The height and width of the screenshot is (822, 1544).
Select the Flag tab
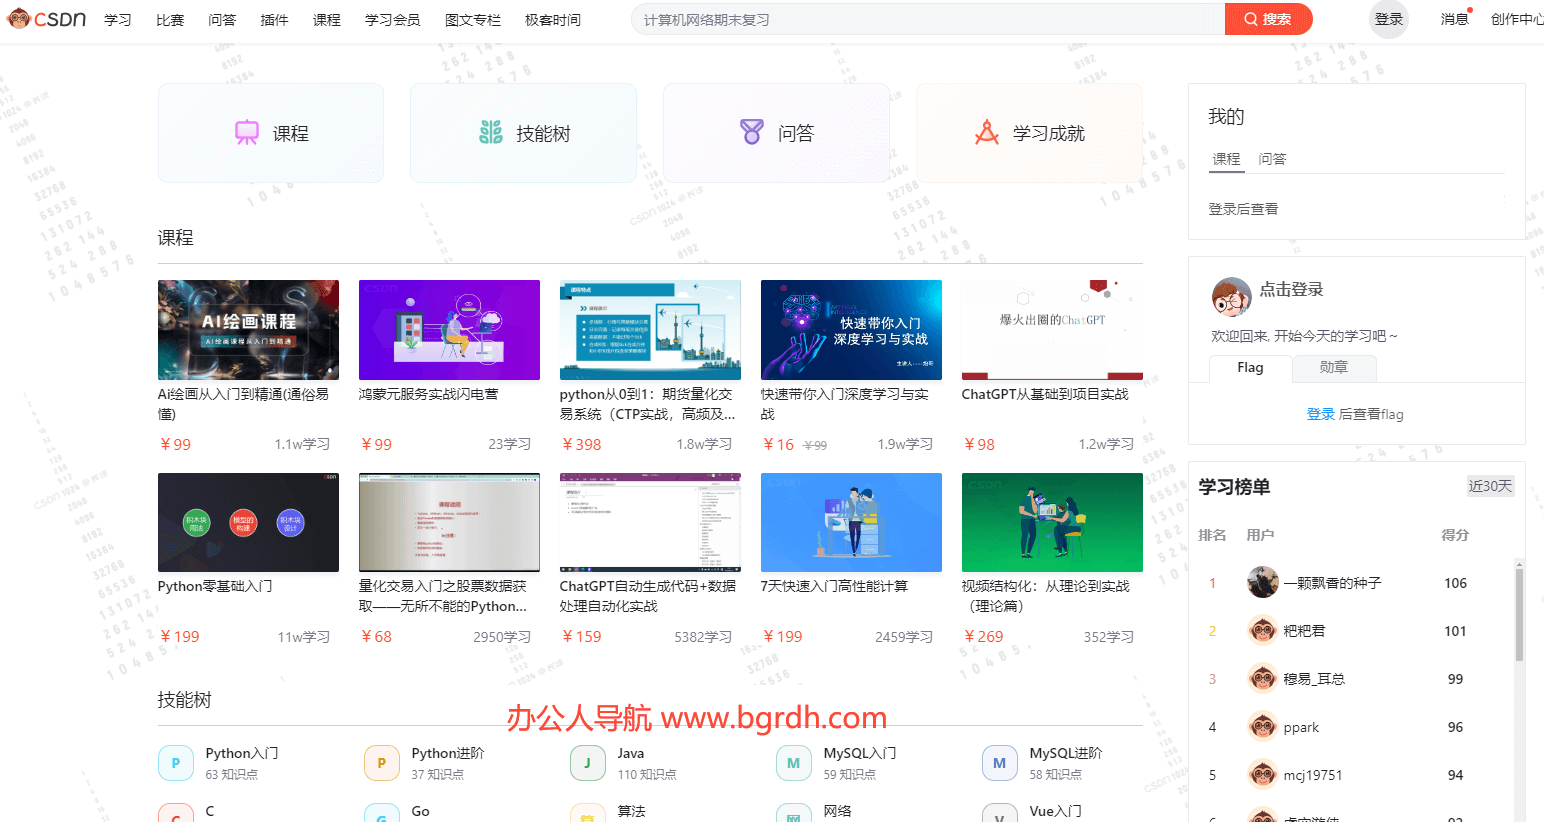[1250, 368]
